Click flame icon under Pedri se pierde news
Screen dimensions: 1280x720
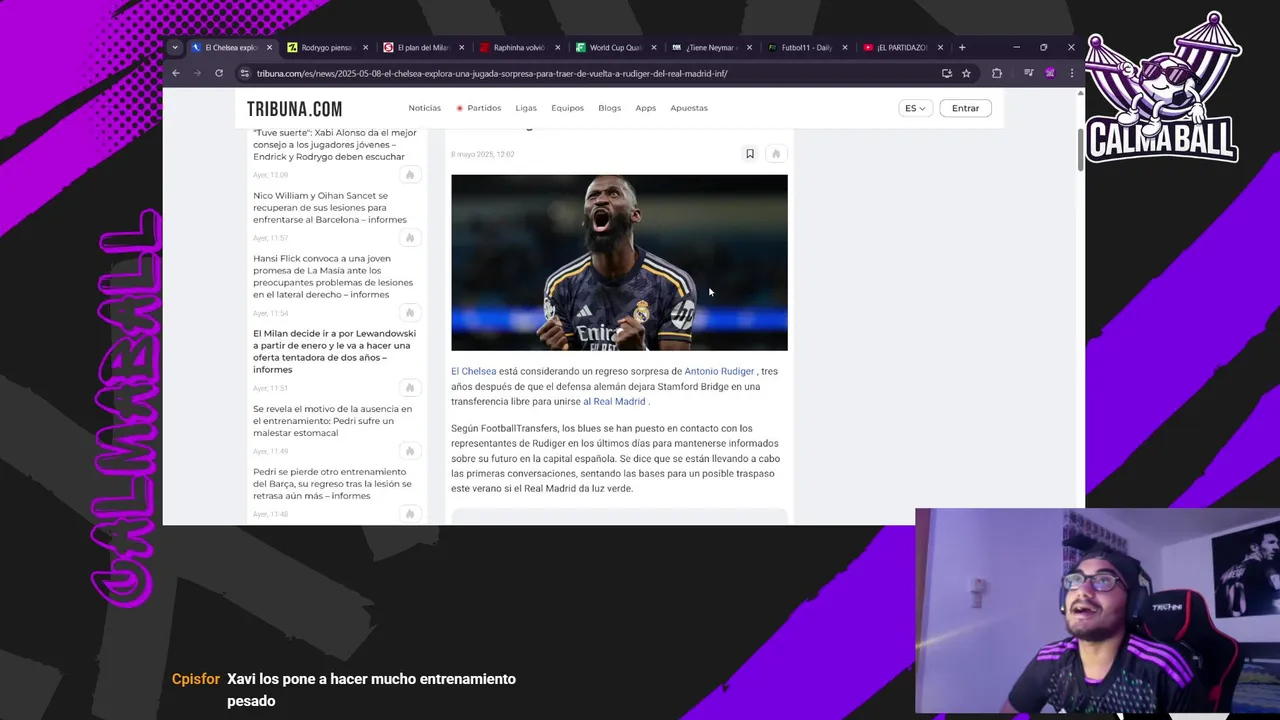pos(409,514)
